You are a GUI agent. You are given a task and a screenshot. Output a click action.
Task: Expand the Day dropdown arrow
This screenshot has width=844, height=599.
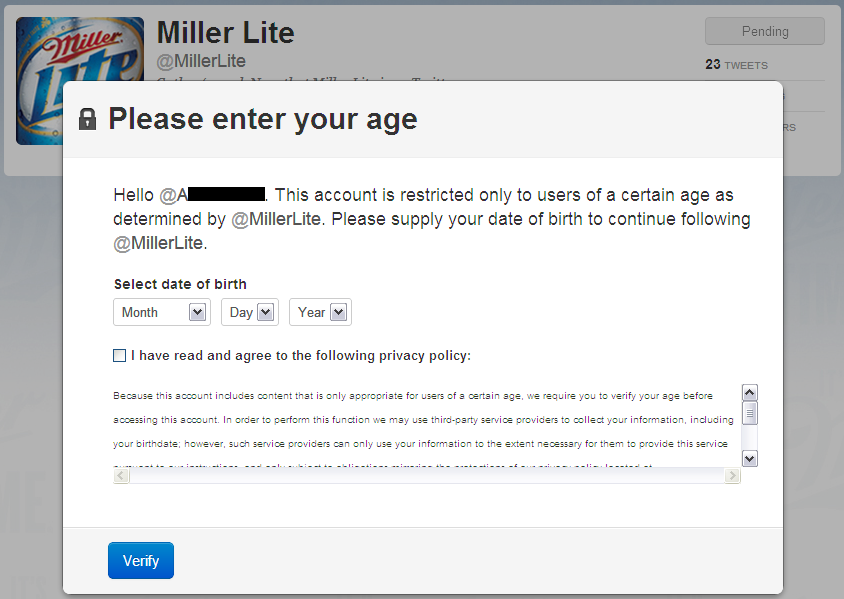(265, 312)
